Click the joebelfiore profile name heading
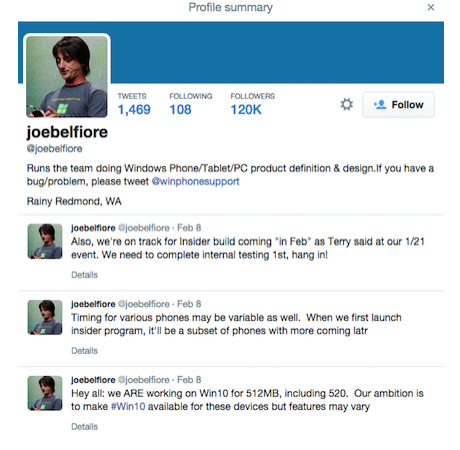 67,132
